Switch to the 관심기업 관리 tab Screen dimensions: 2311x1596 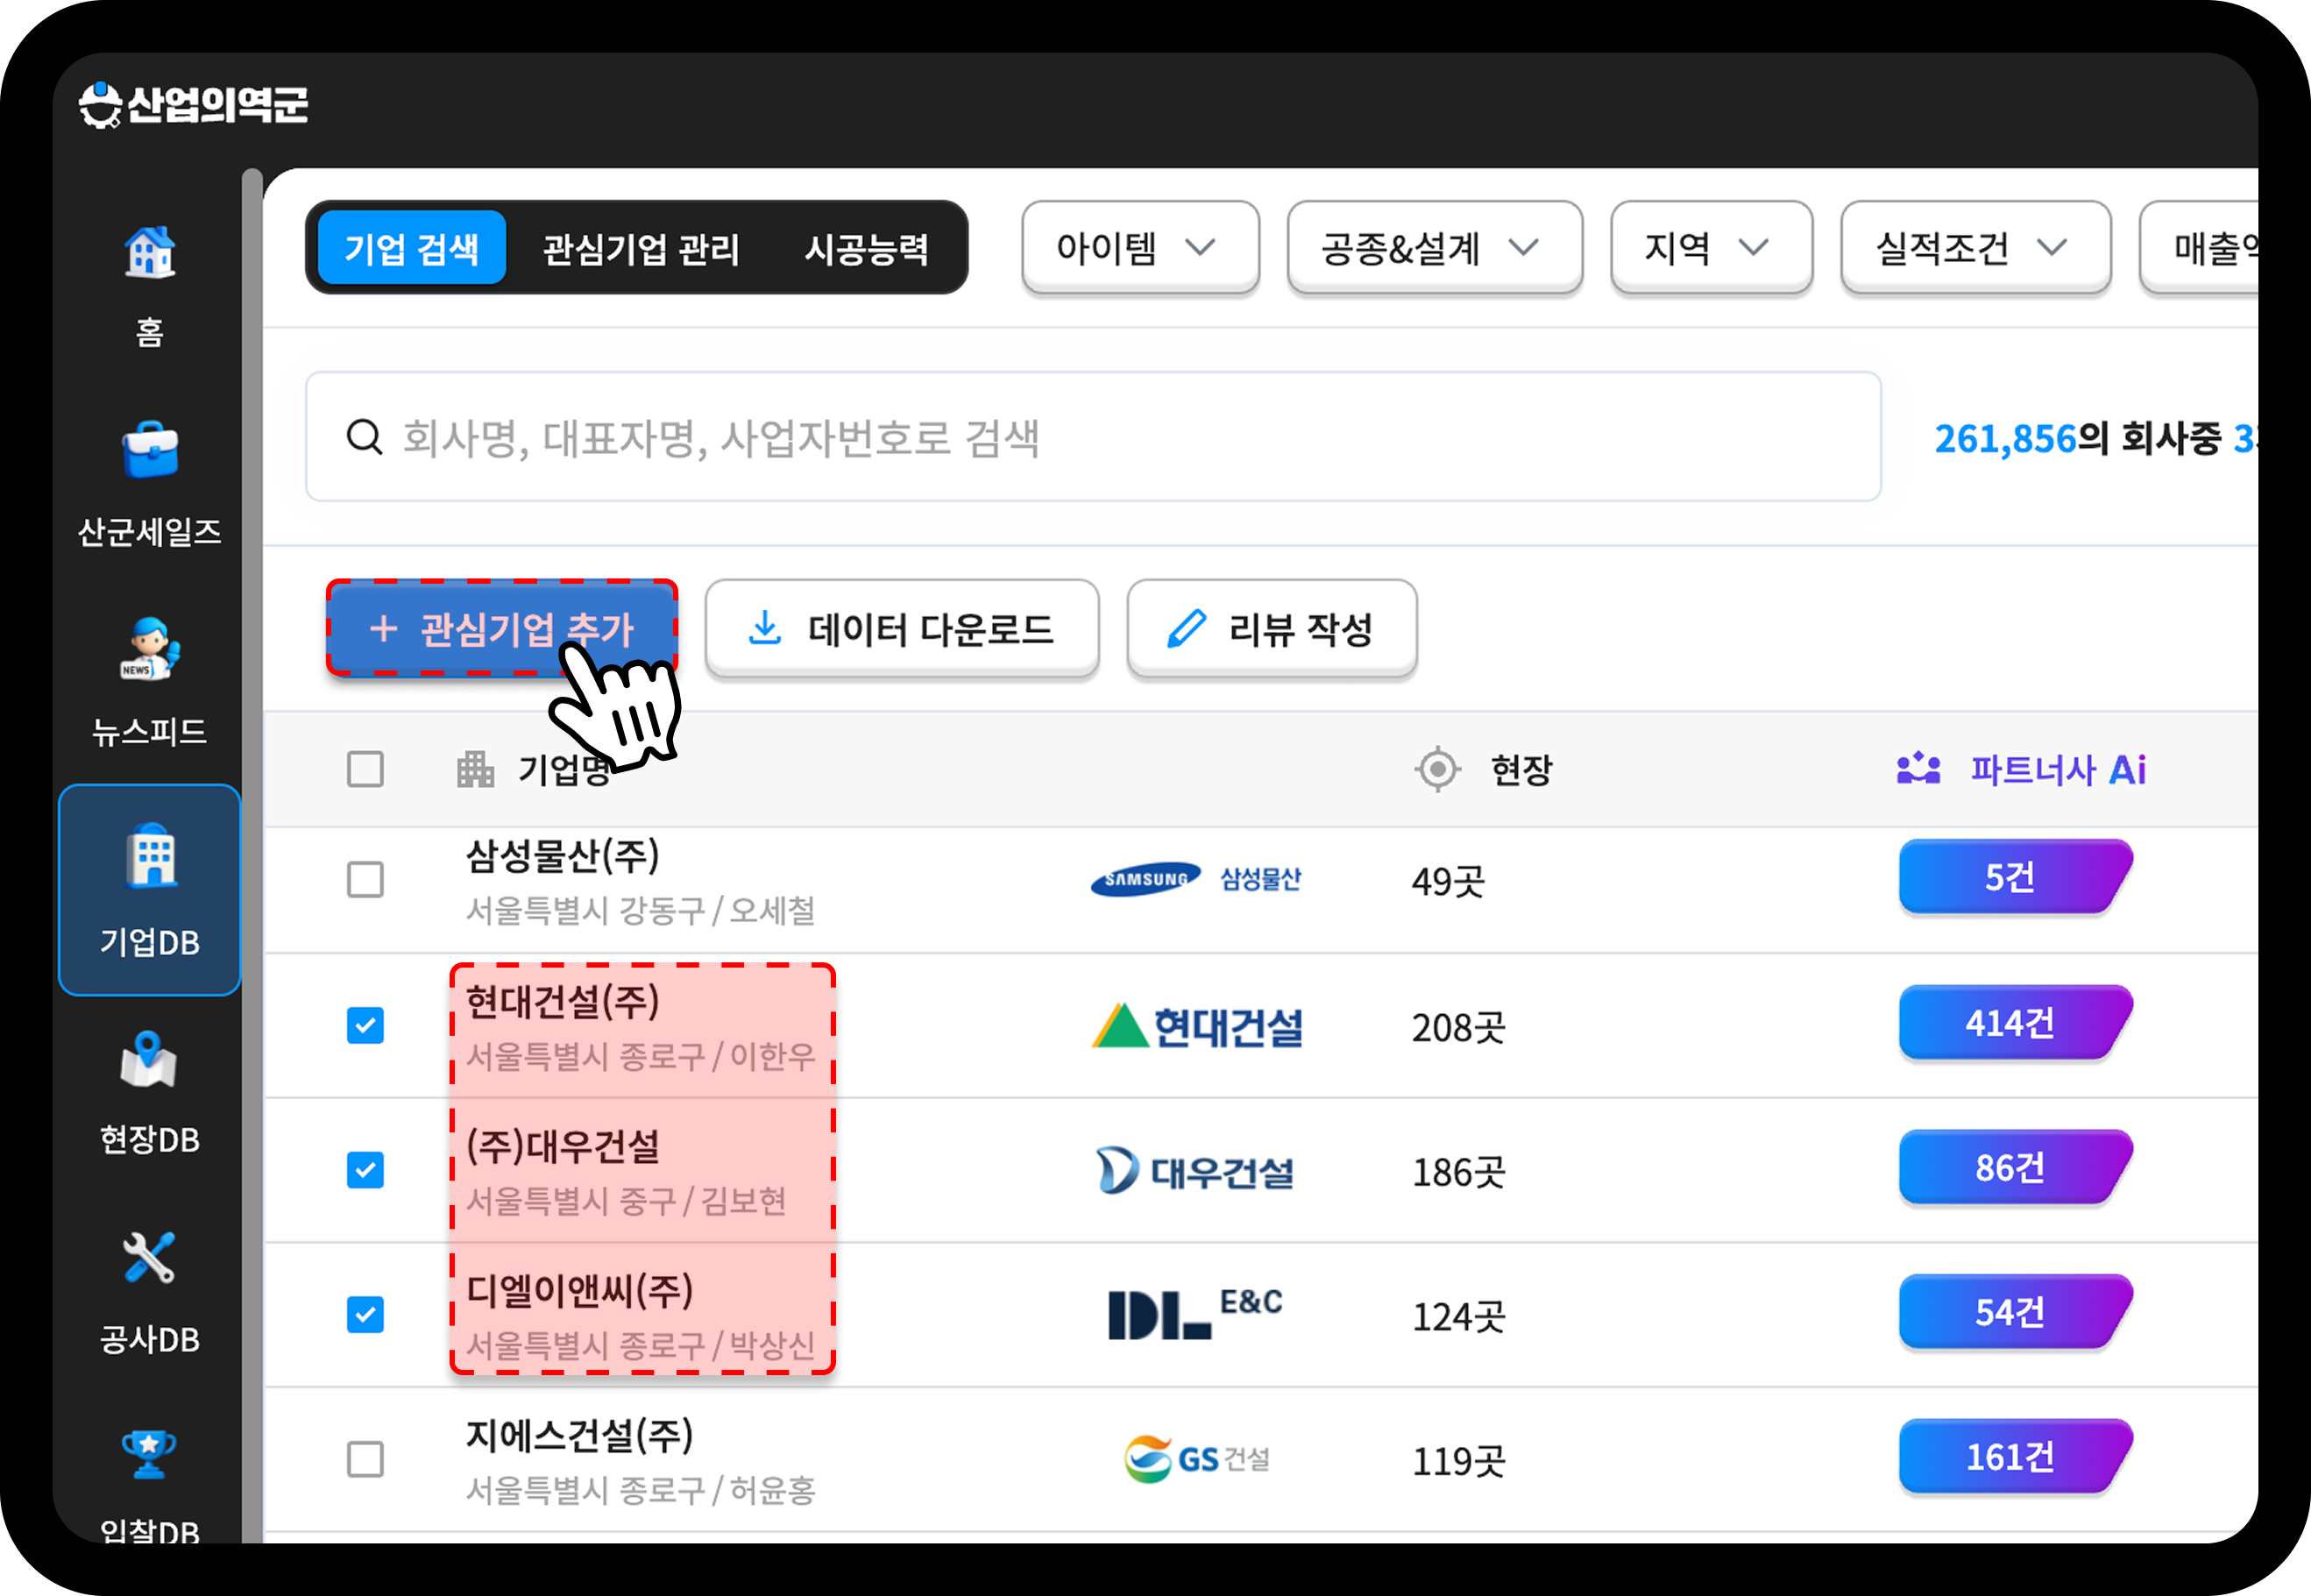coord(641,248)
